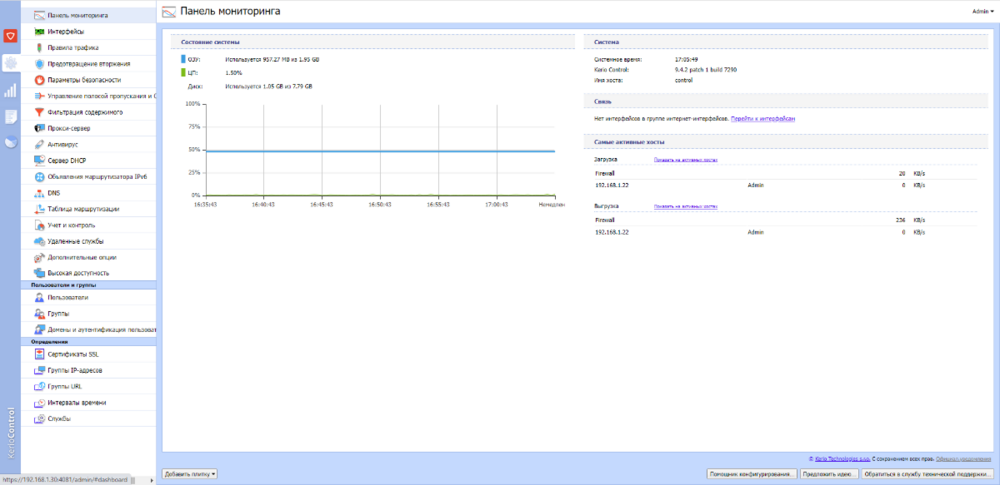Open the Добавить плитку dropdown

(190, 473)
